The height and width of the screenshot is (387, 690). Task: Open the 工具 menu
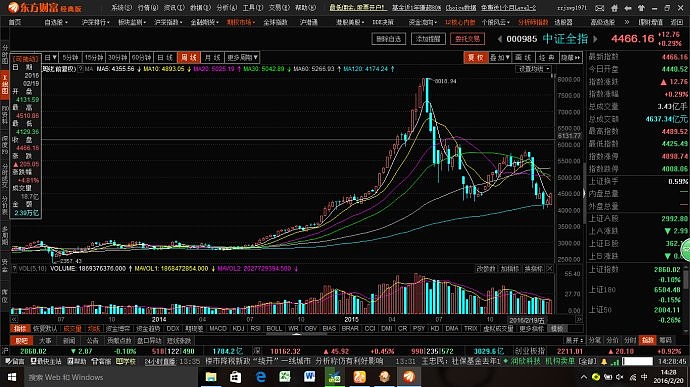tap(253, 7)
